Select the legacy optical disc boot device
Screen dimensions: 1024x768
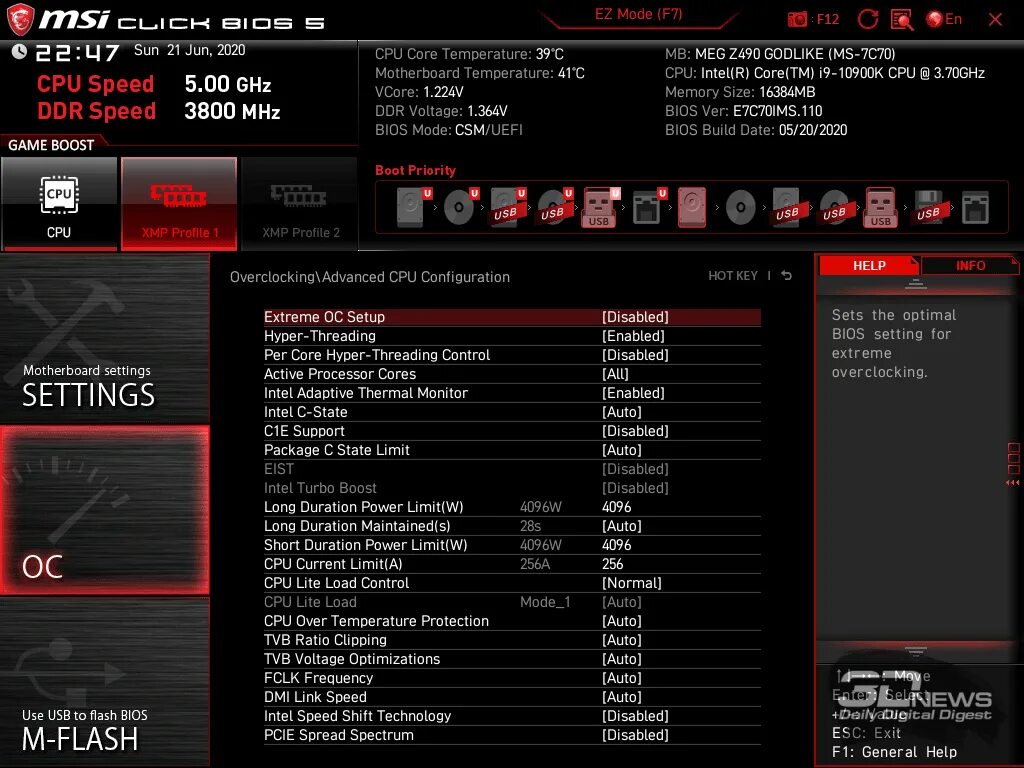pos(741,208)
